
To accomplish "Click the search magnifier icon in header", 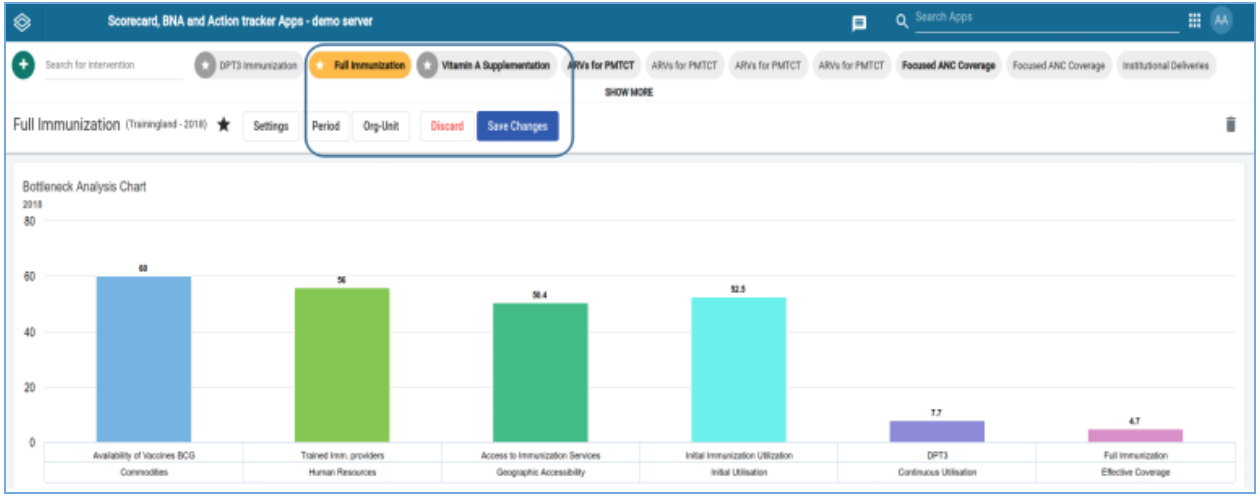I will coord(902,20).
